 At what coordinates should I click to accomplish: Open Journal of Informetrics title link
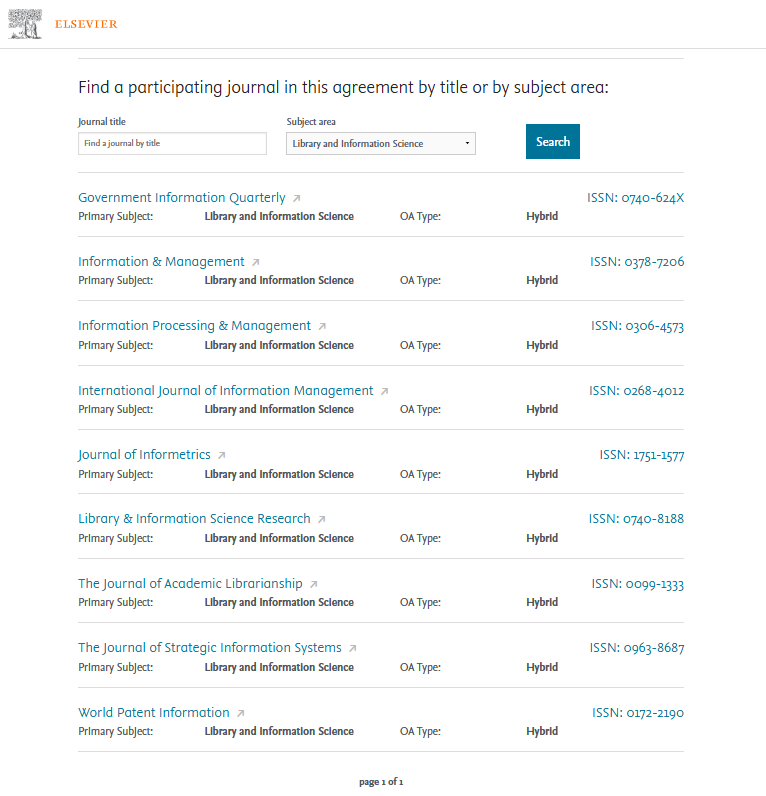pos(144,455)
